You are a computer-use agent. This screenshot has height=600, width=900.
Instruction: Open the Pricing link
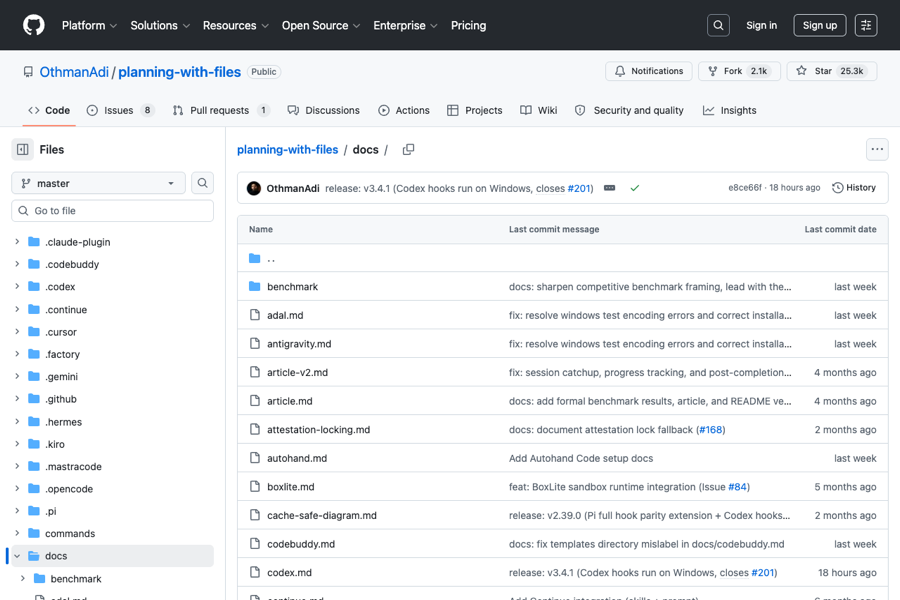468,25
